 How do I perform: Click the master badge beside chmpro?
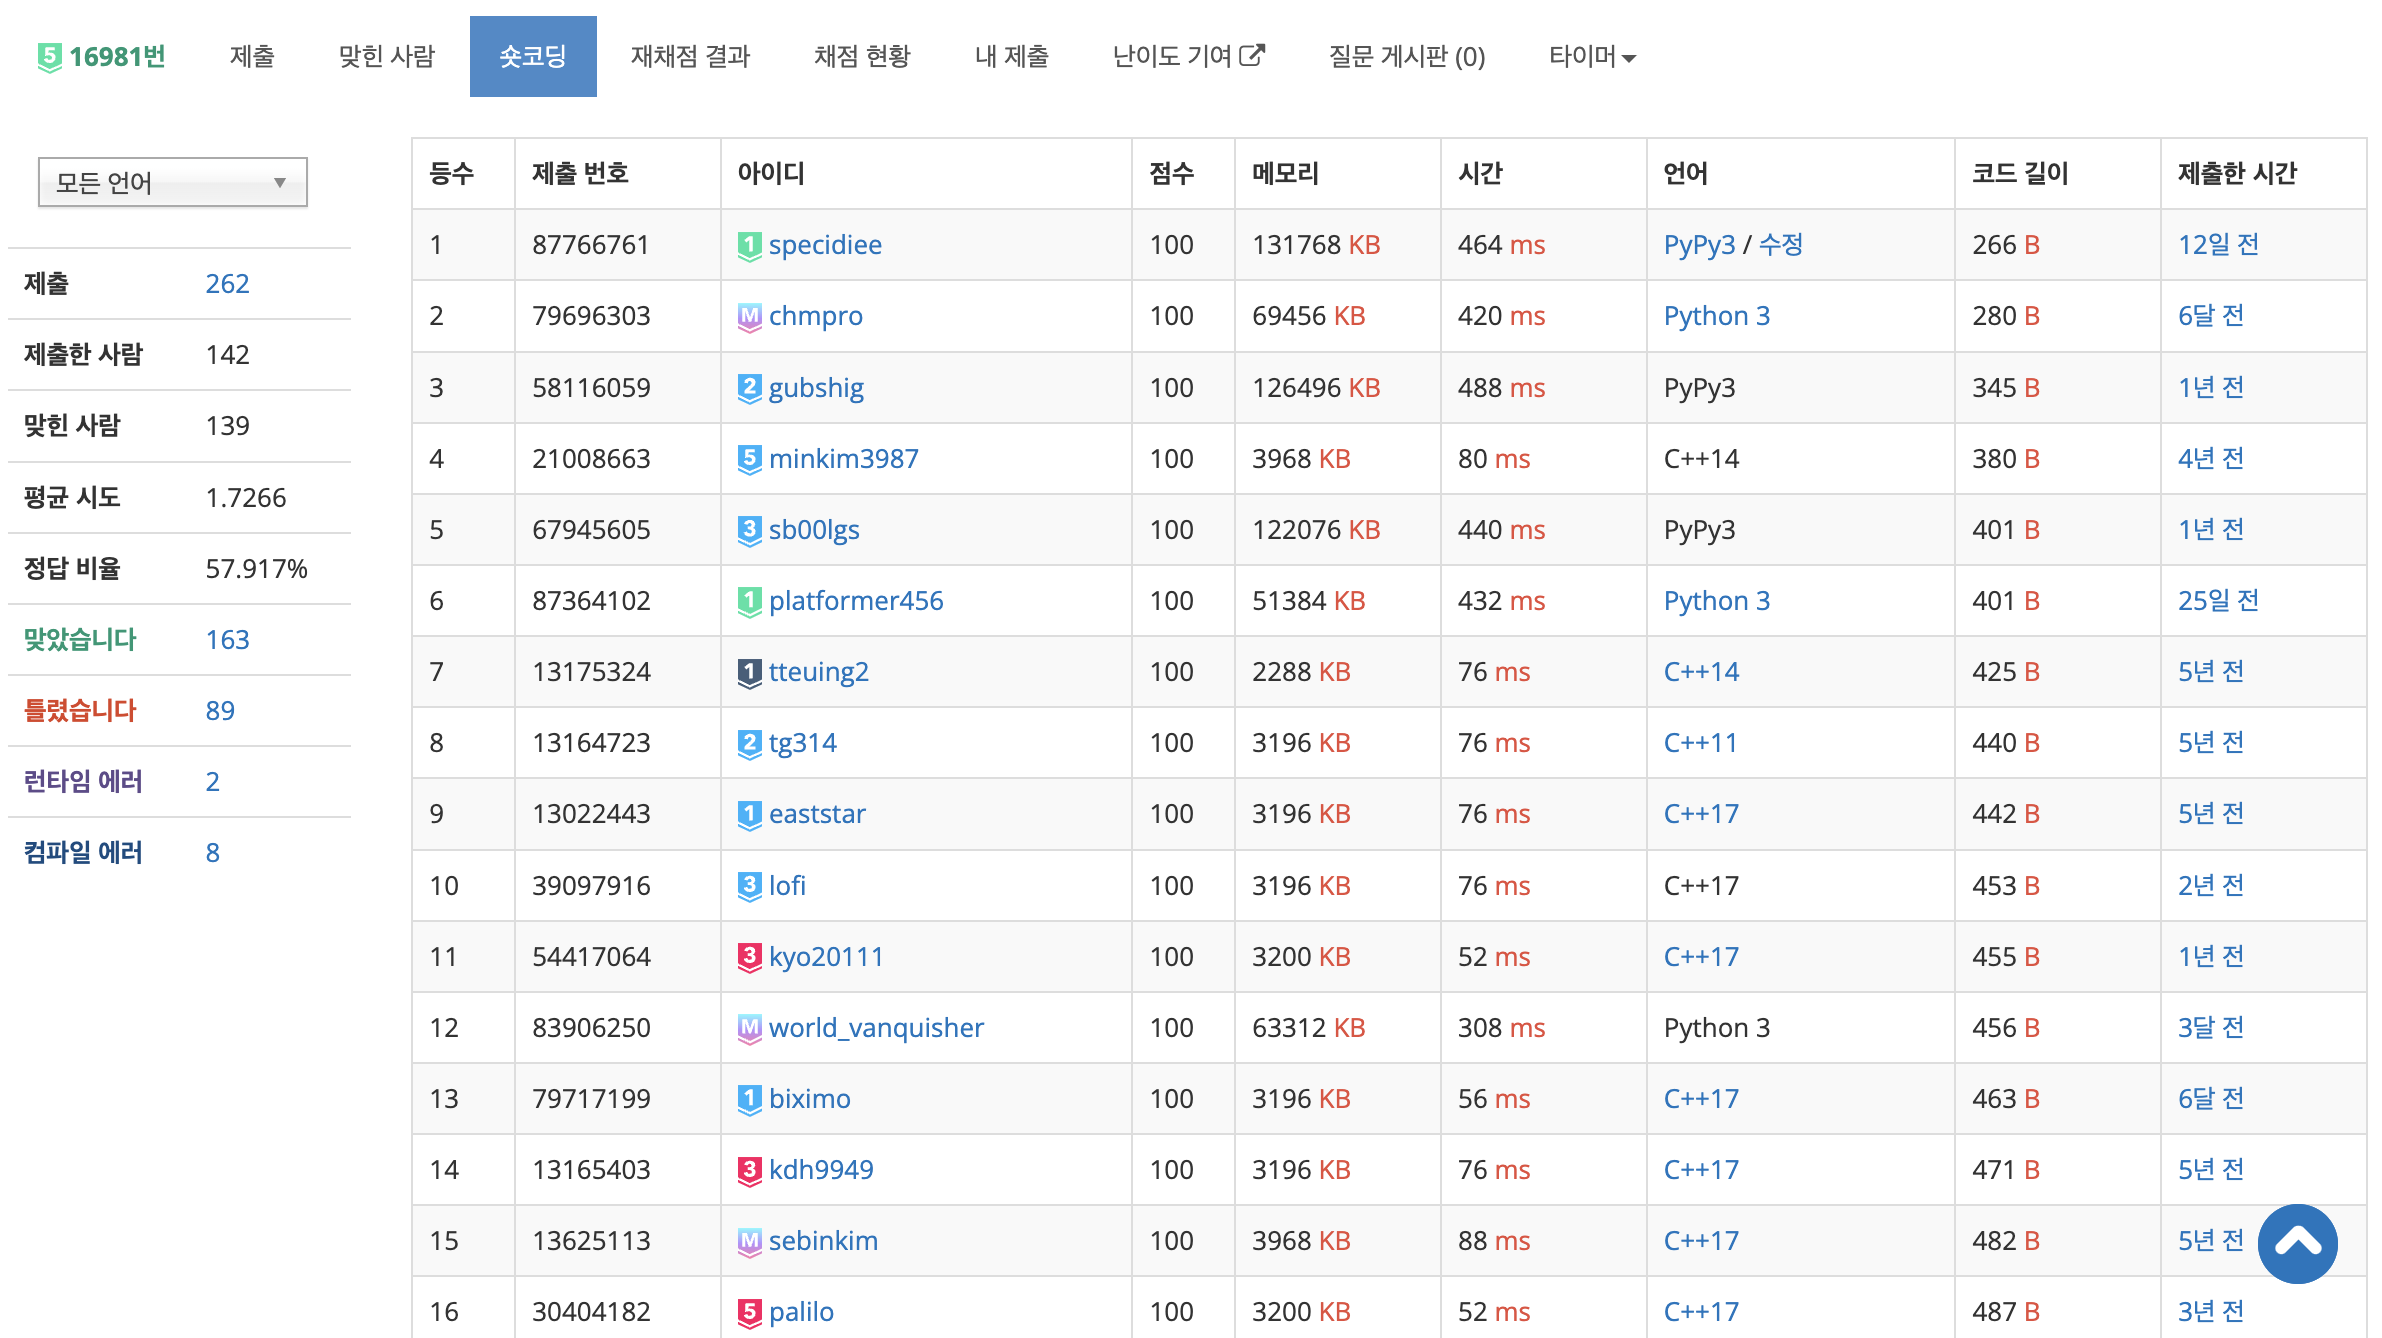click(749, 317)
